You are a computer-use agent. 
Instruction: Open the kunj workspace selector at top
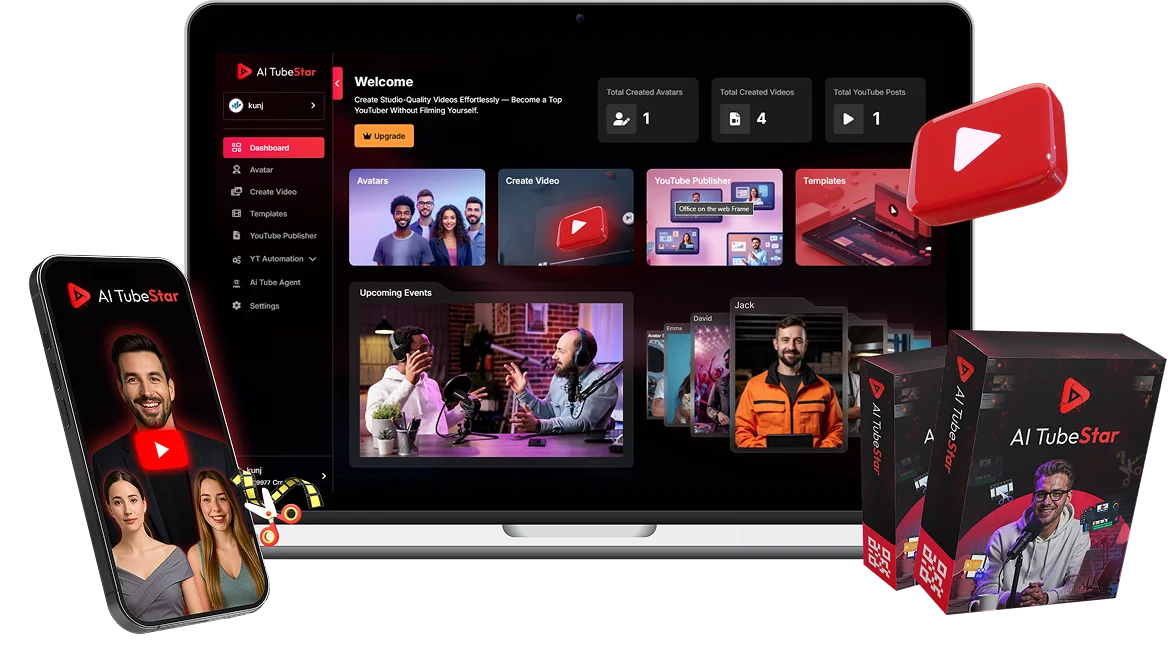pyautogui.click(x=273, y=105)
